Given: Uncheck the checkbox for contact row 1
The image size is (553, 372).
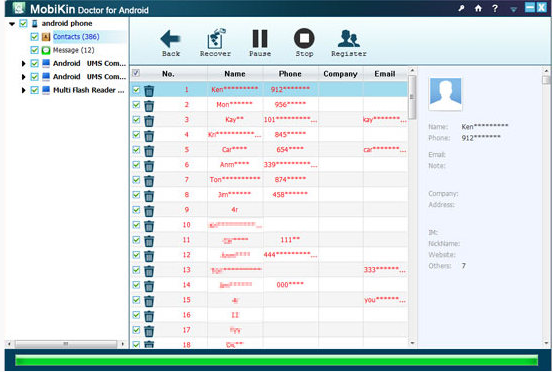Looking at the screenshot, I should [x=136, y=90].
